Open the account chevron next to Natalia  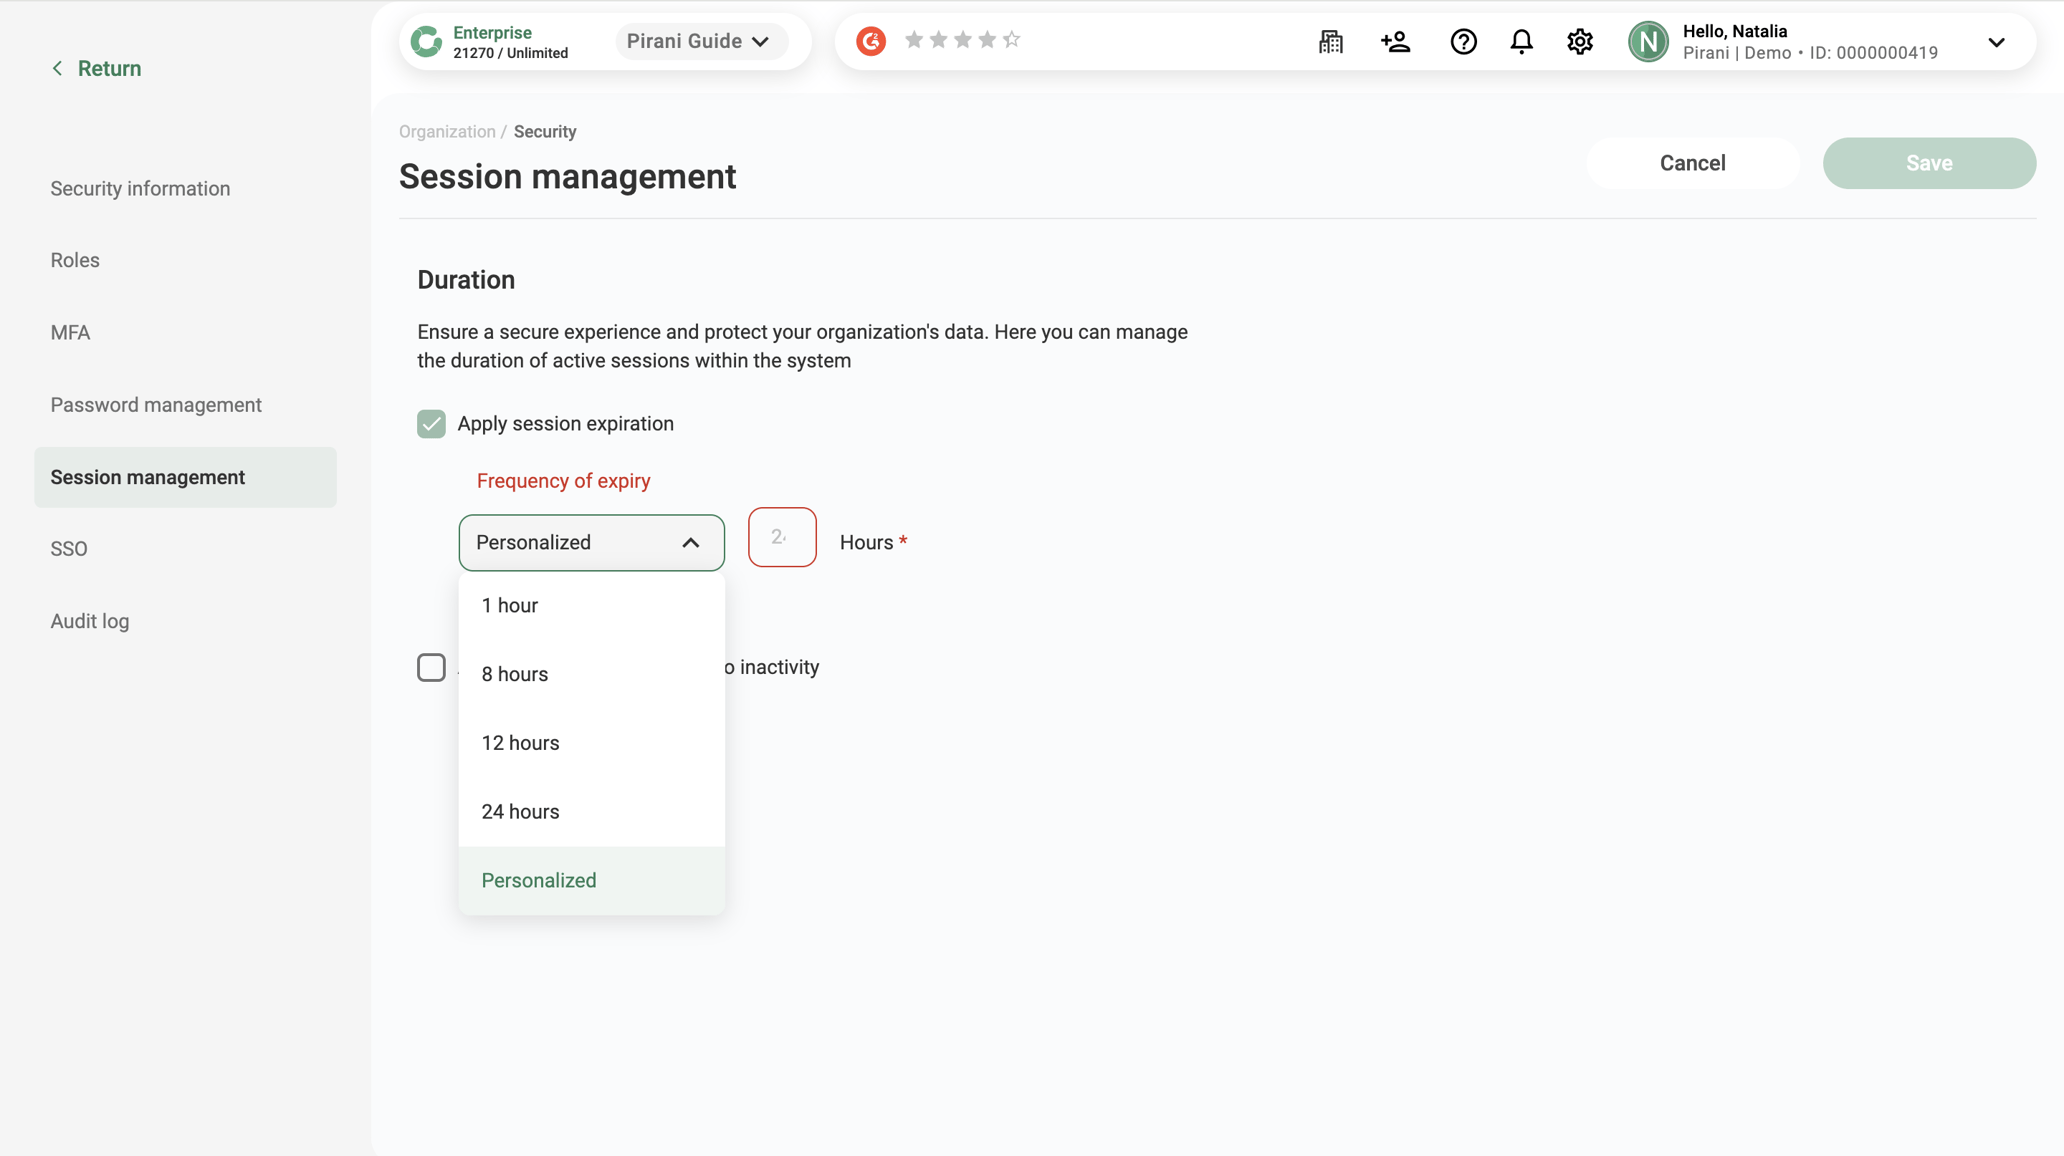pyautogui.click(x=1997, y=42)
